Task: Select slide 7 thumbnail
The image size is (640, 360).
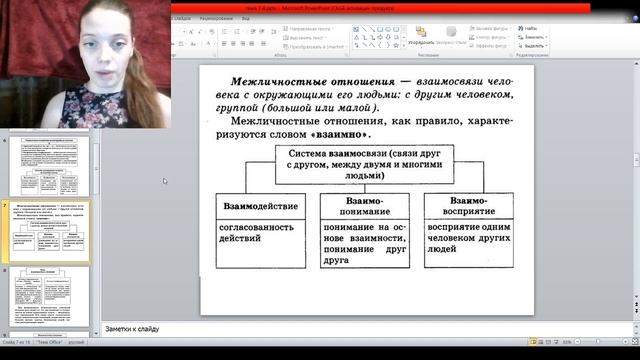Action: coord(49,231)
